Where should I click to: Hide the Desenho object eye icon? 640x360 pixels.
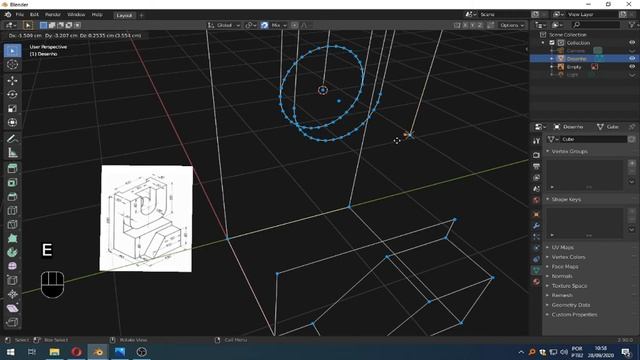coord(632,58)
